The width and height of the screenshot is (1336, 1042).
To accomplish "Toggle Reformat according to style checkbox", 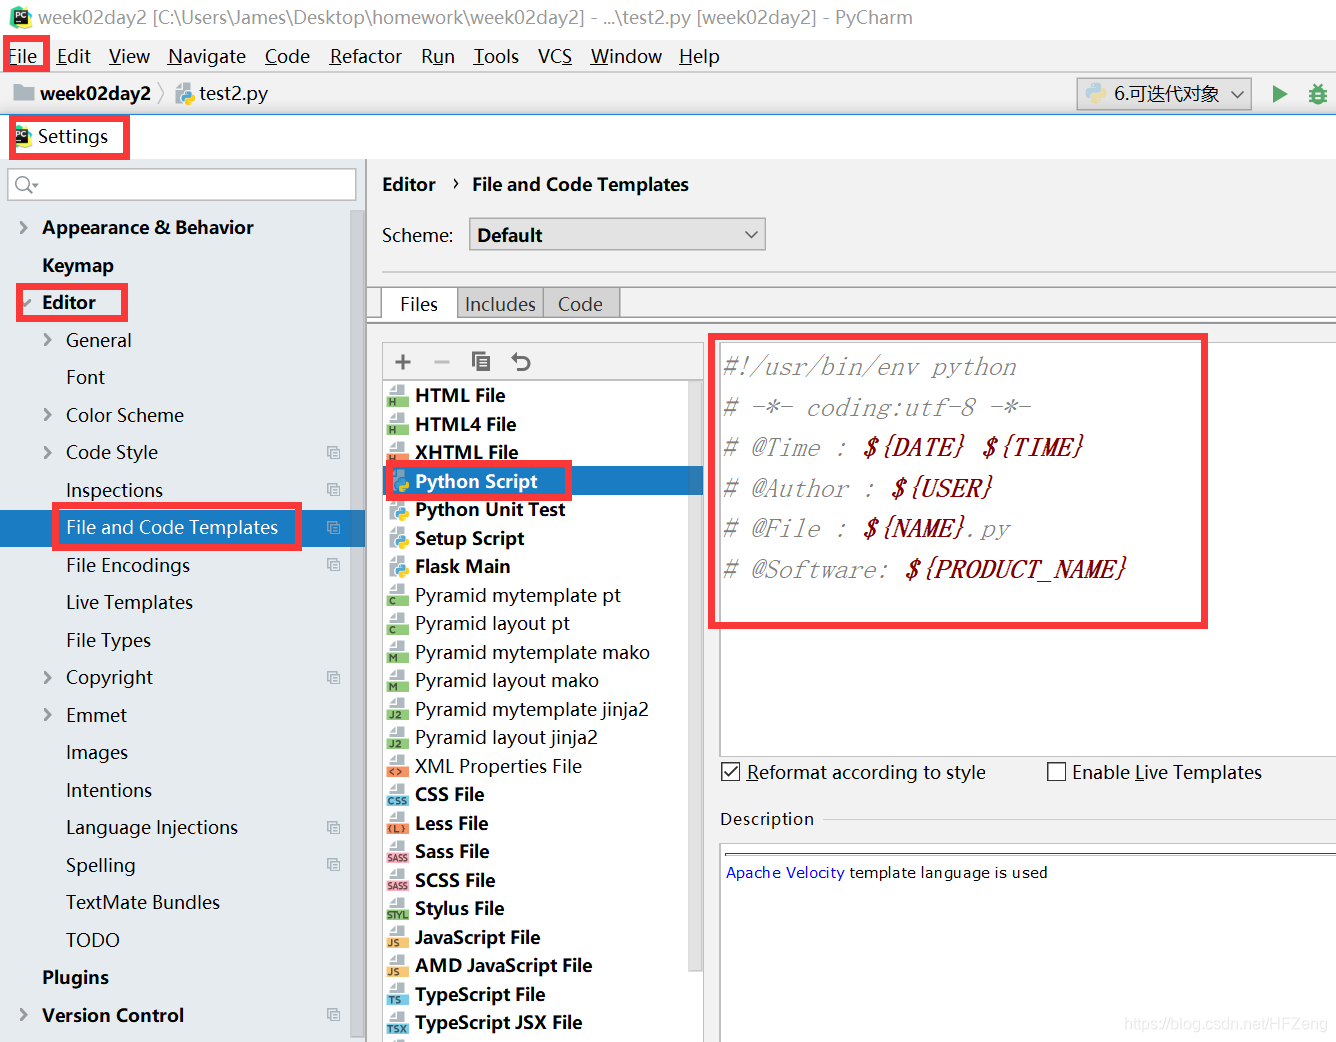I will [x=731, y=772].
